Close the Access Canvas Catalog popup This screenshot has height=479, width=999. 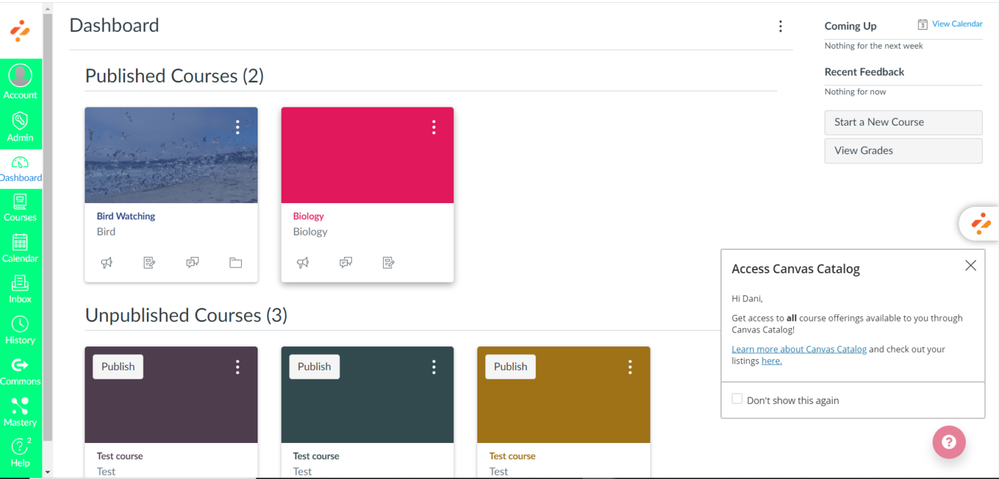point(970,266)
